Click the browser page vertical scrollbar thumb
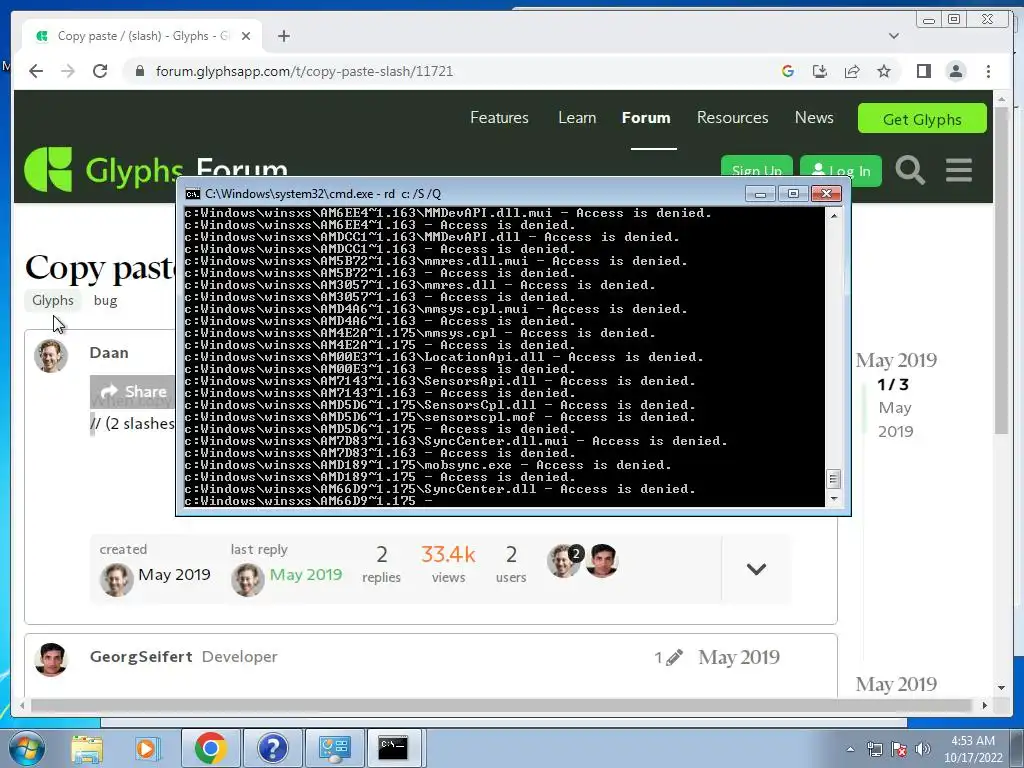This screenshot has width=1024, height=768. click(1001, 268)
